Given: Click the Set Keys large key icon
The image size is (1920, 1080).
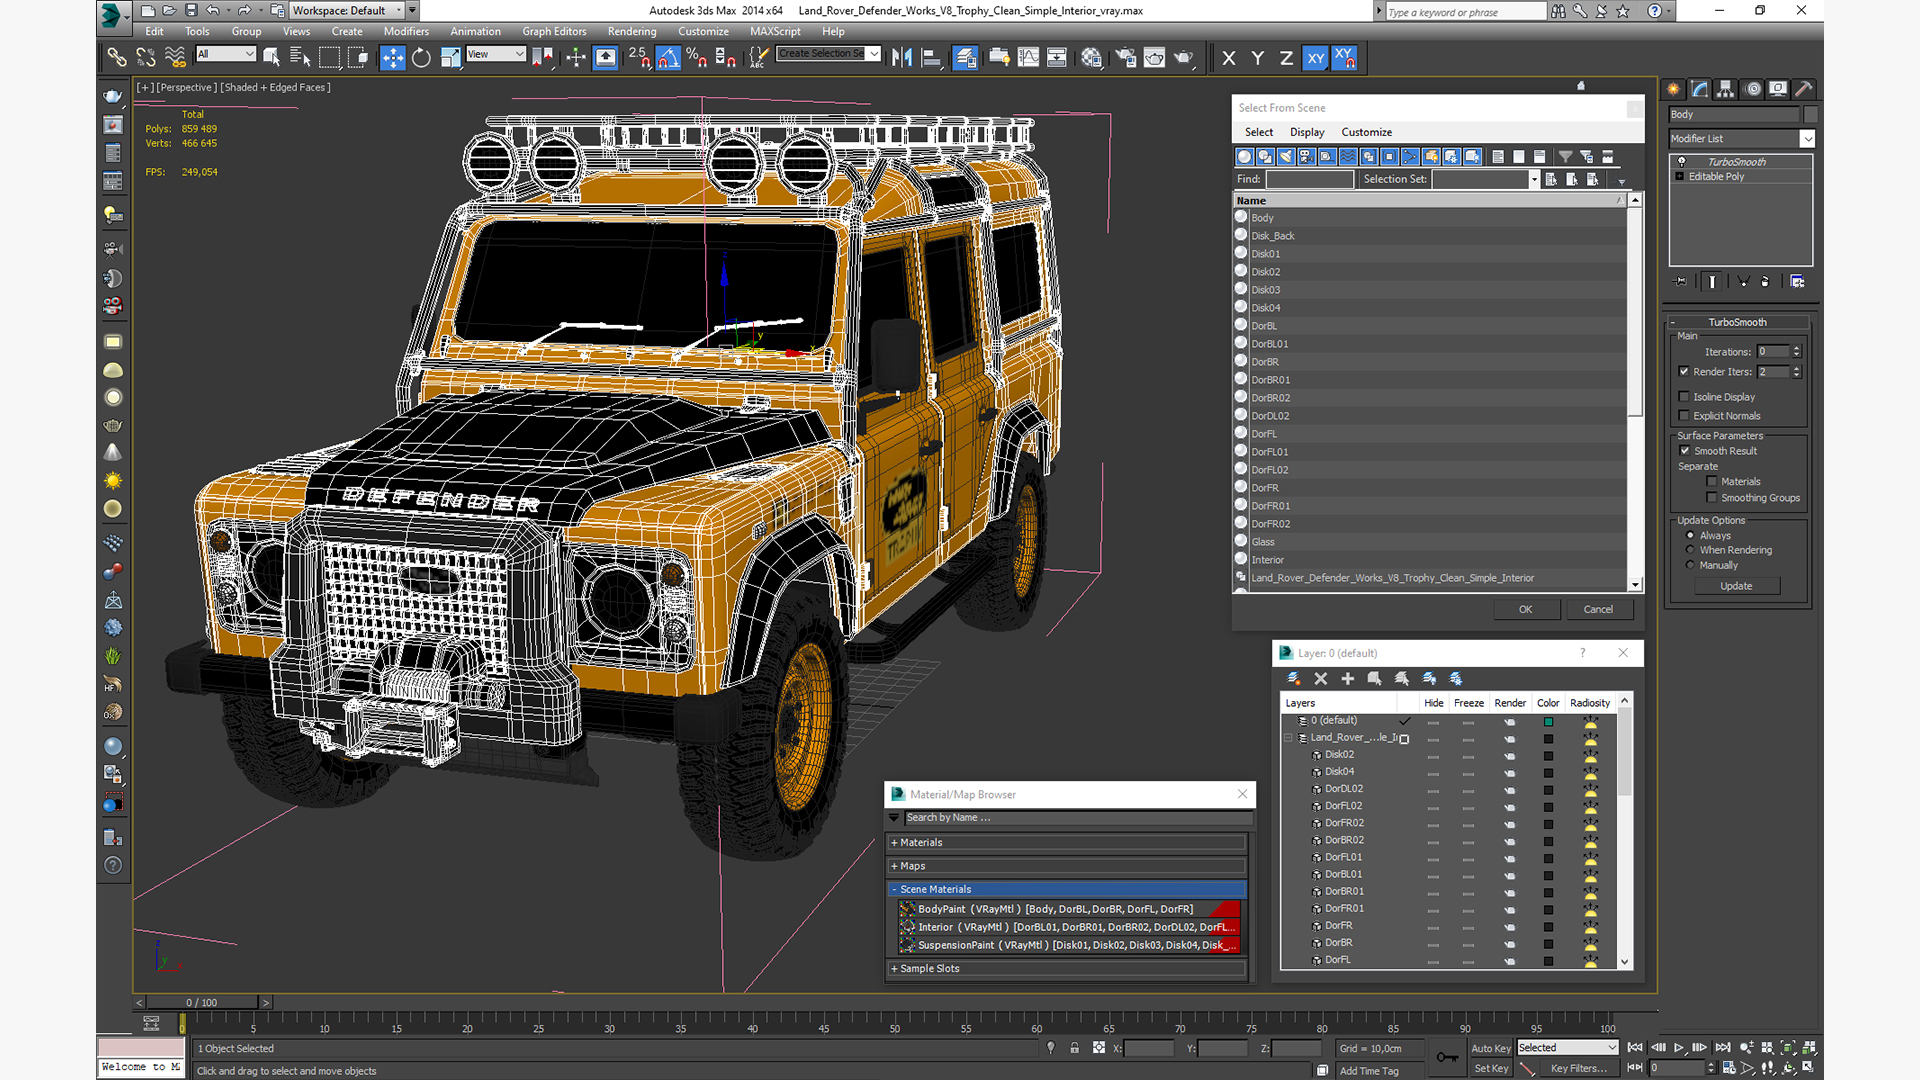Looking at the screenshot, I should [x=1447, y=1058].
